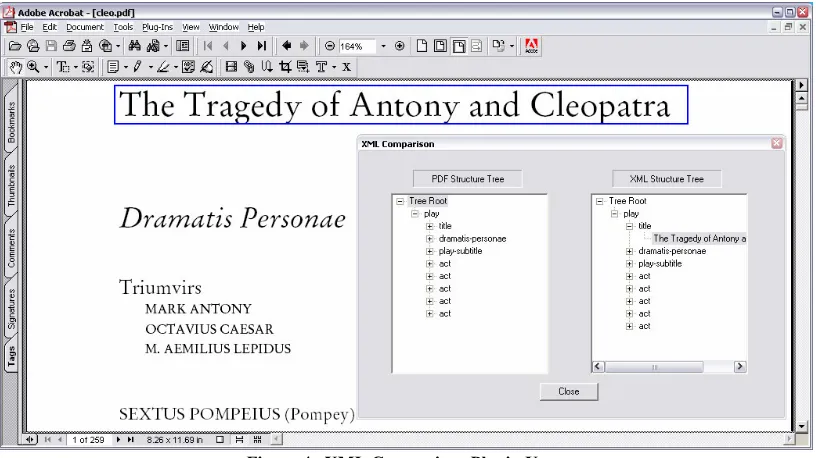Open the File menu
This screenshot has height=458, width=816.
27,27
